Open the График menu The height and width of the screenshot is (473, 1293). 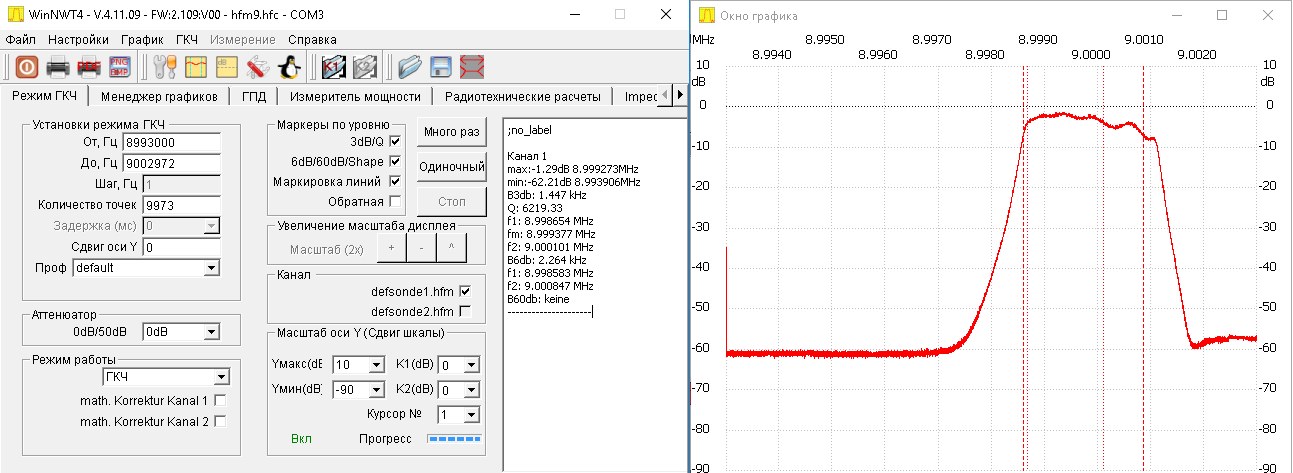click(141, 39)
